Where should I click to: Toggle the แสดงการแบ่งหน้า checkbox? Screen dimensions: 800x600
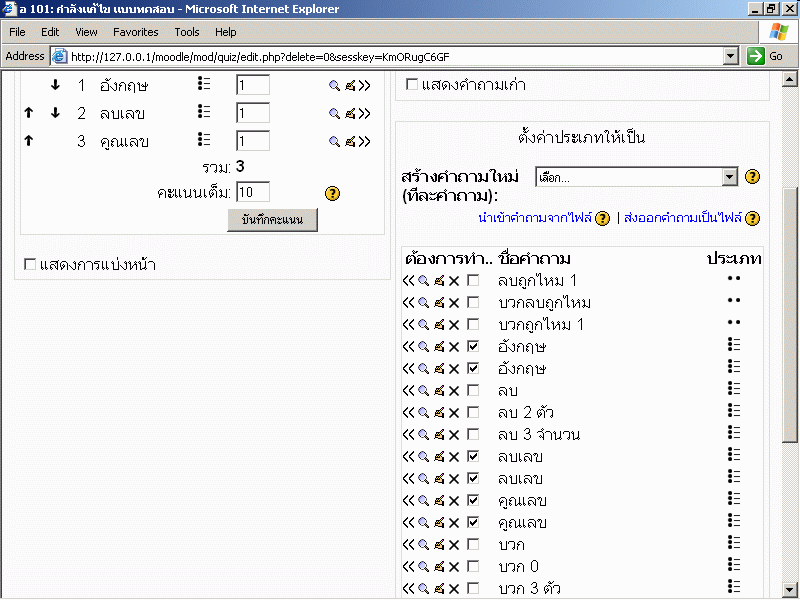point(30,265)
